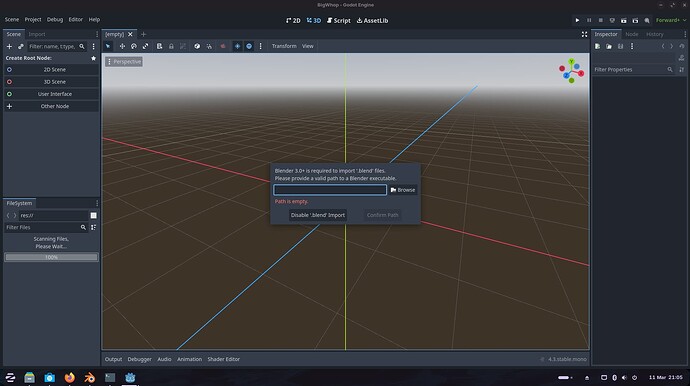Switch to the Import dock tab
The image size is (690, 386).
[37, 34]
